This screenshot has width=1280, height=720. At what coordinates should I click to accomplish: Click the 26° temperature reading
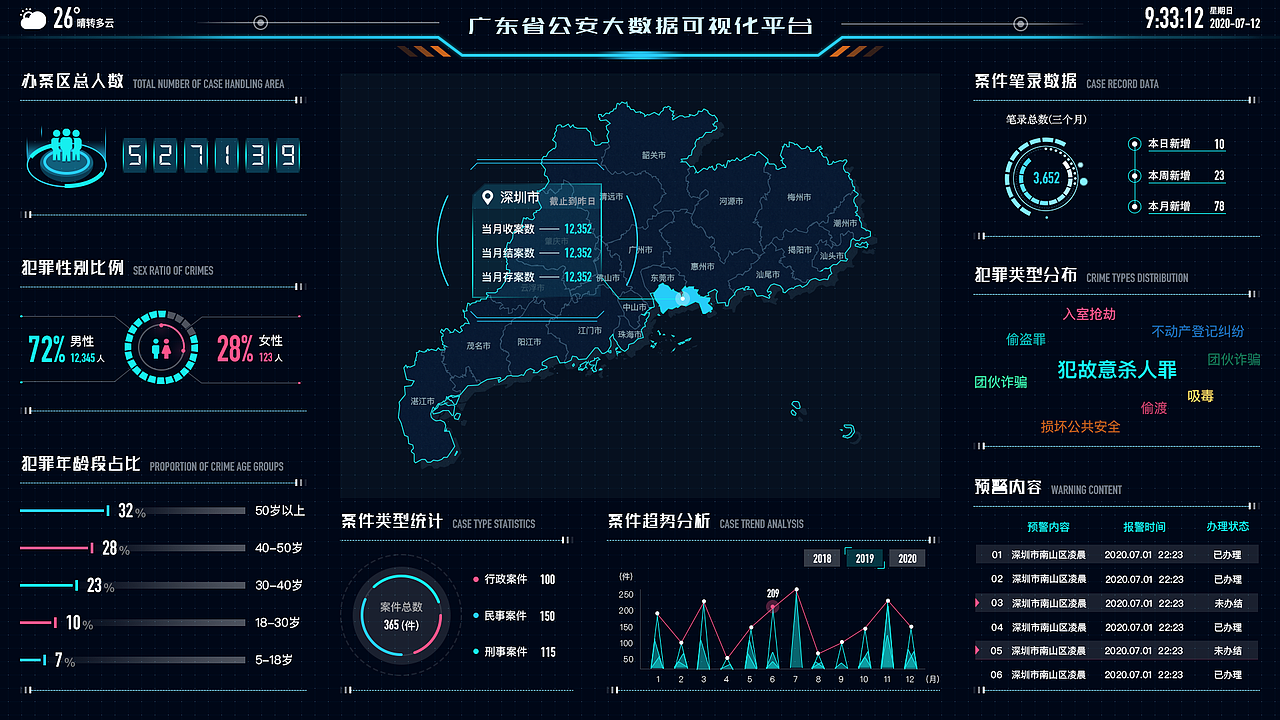[x=68, y=15]
